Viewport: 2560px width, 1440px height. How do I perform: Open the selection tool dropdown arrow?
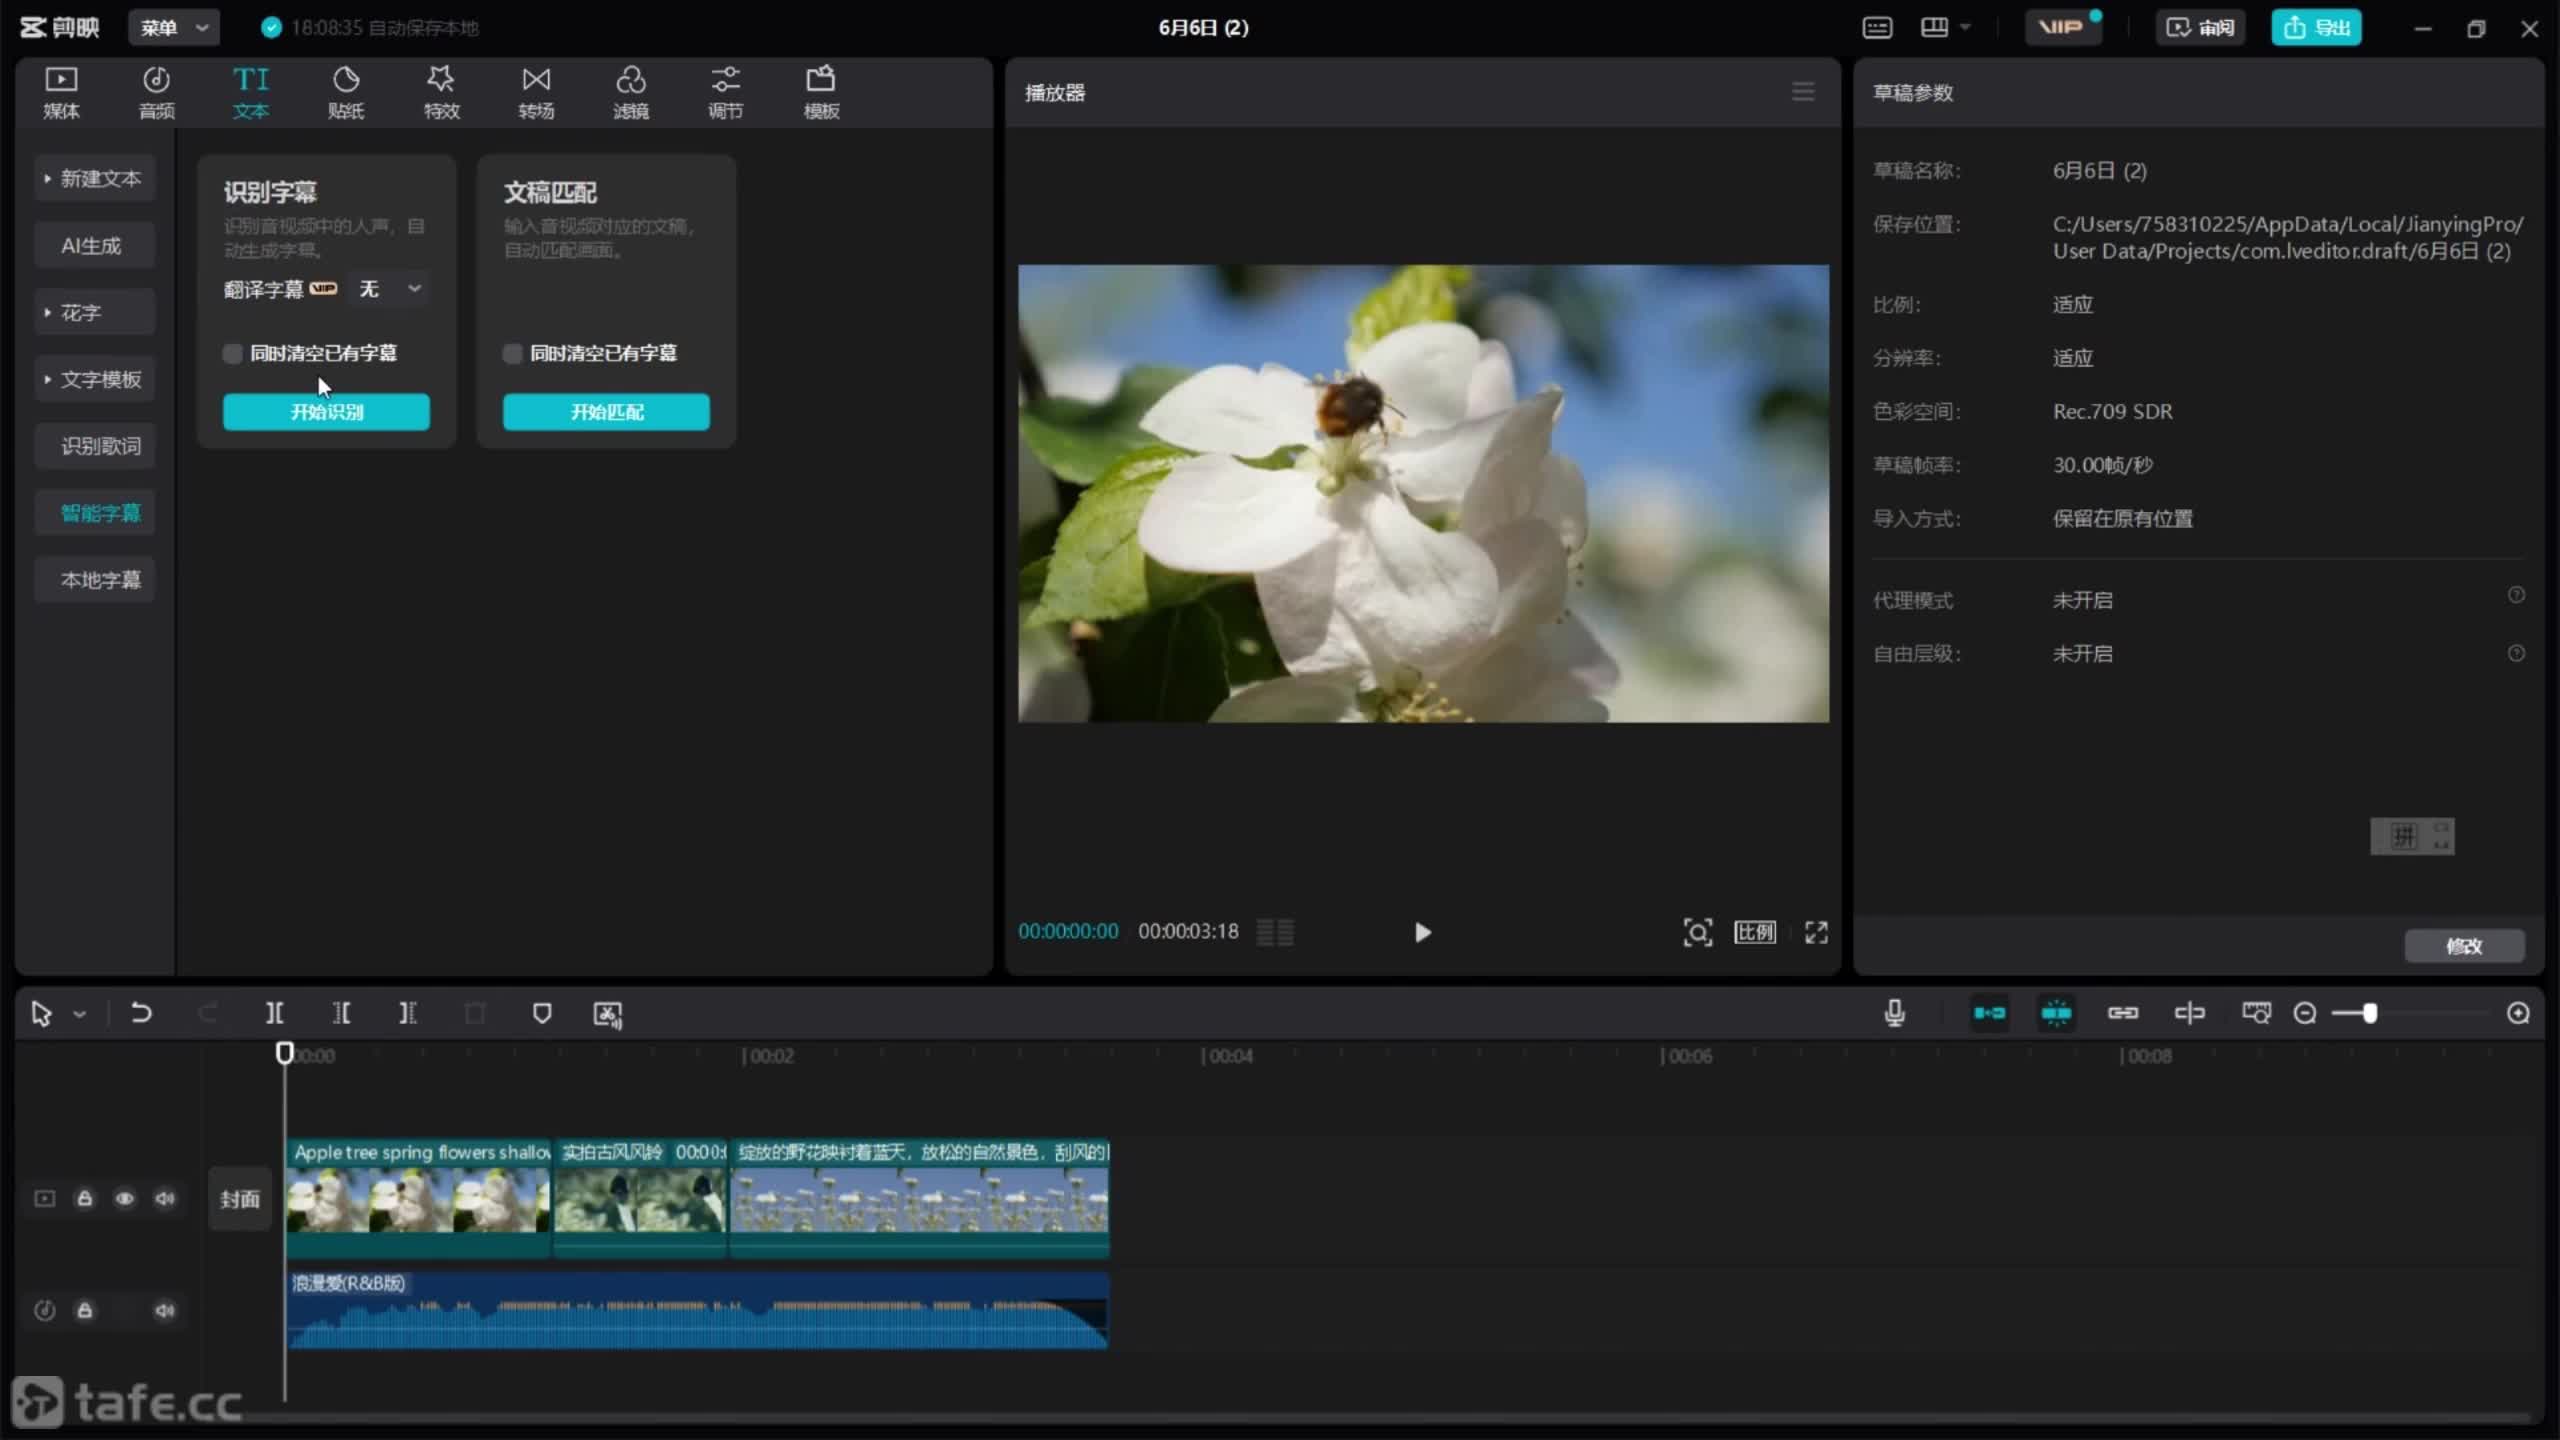pos(80,1014)
